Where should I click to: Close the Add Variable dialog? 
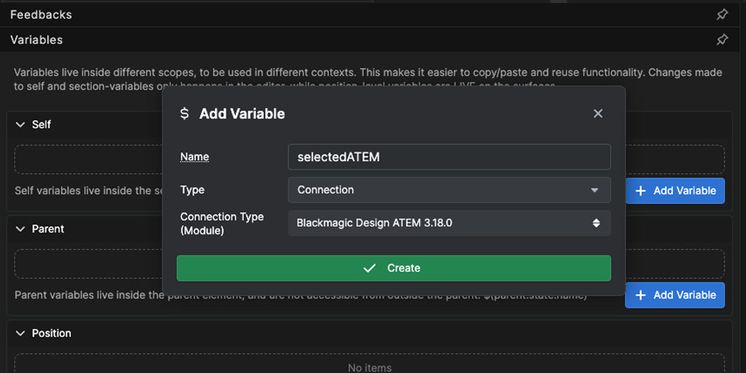(598, 114)
